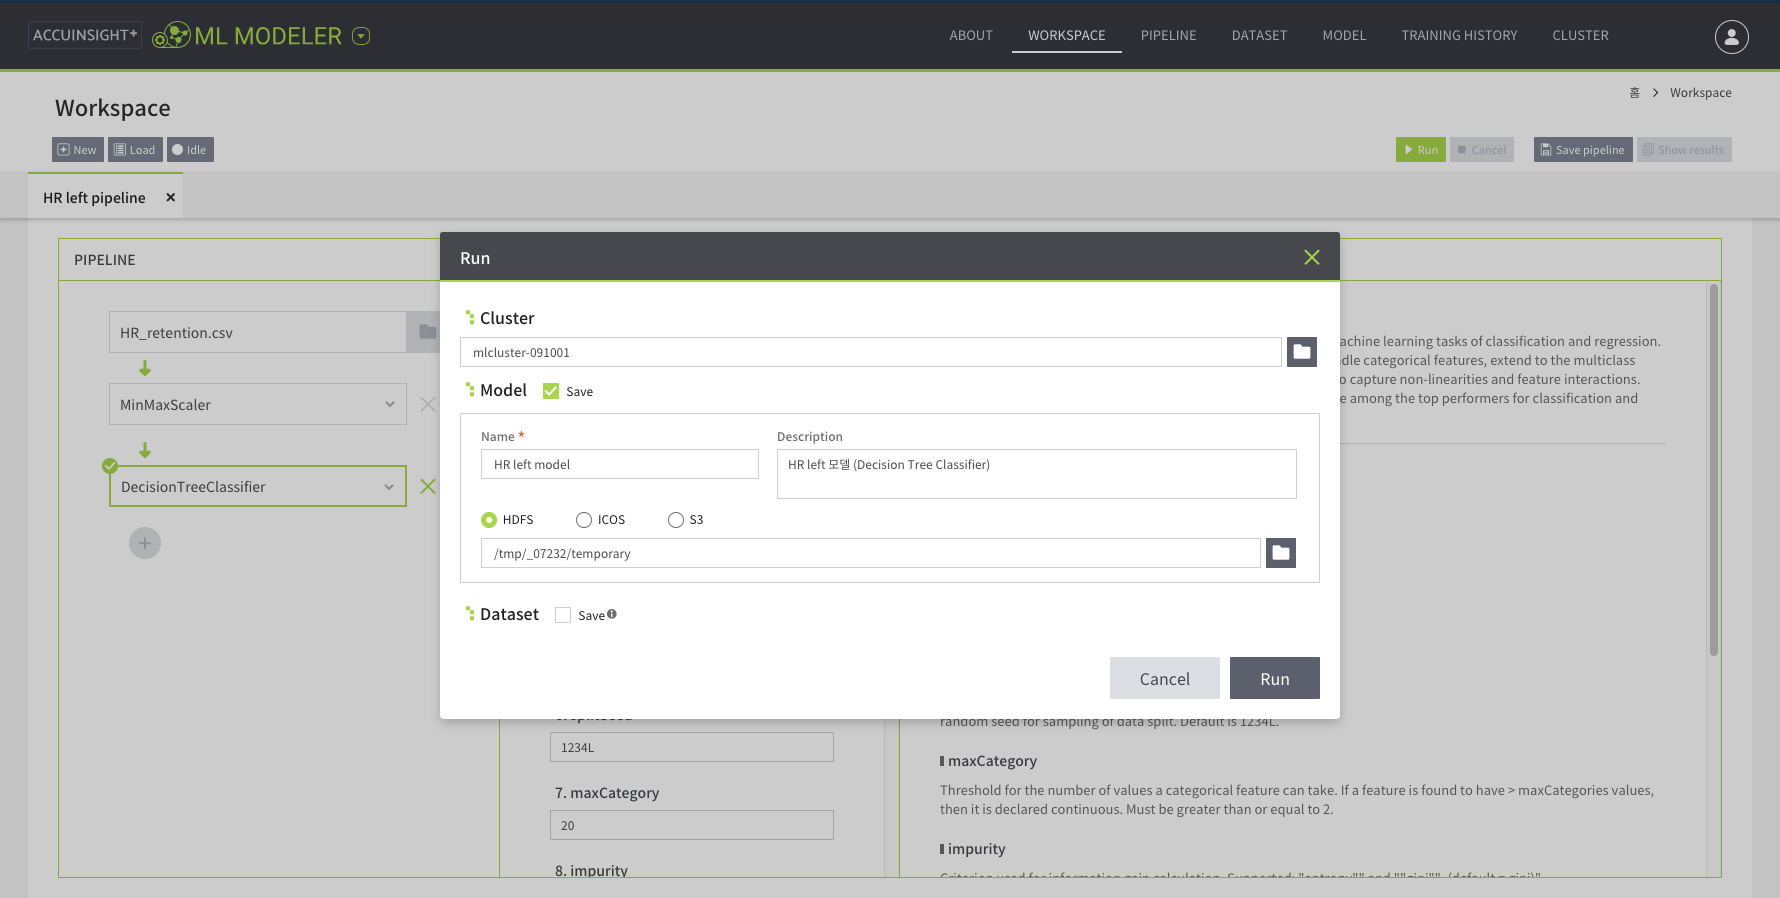Click the Idle status button
The height and width of the screenshot is (898, 1780).
pos(190,150)
